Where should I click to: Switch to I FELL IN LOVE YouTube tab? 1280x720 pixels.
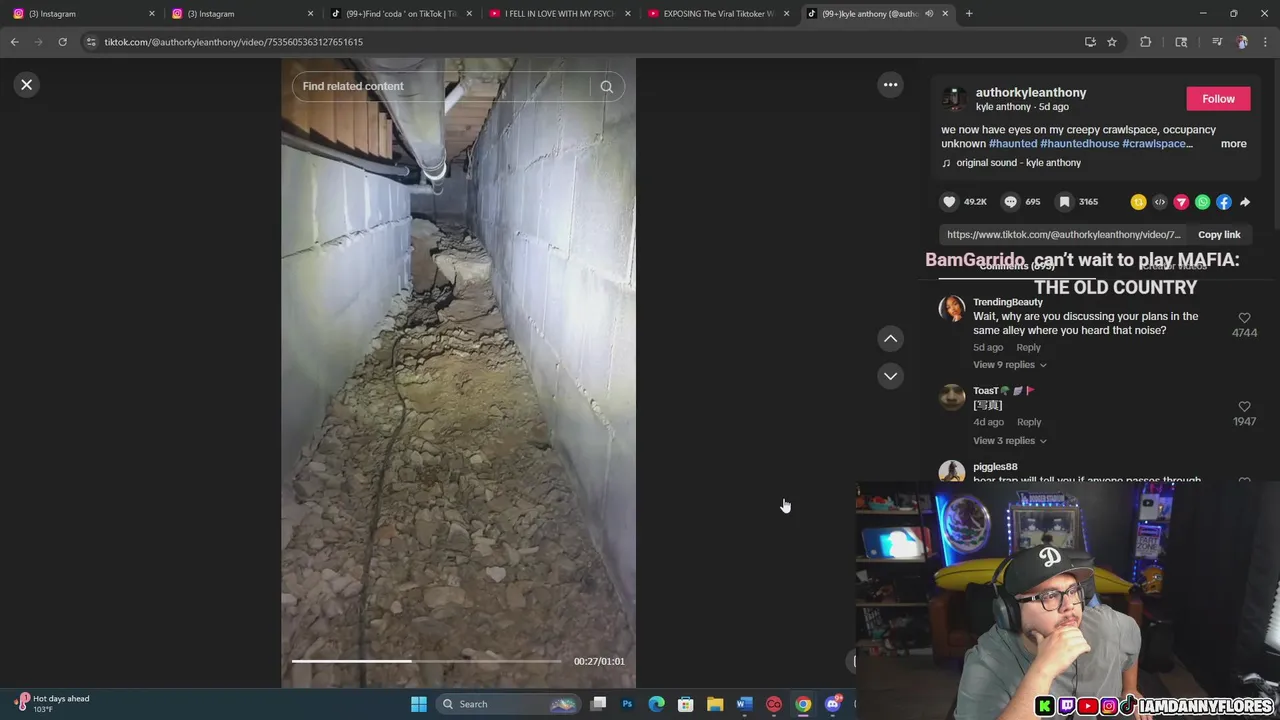[558, 14]
